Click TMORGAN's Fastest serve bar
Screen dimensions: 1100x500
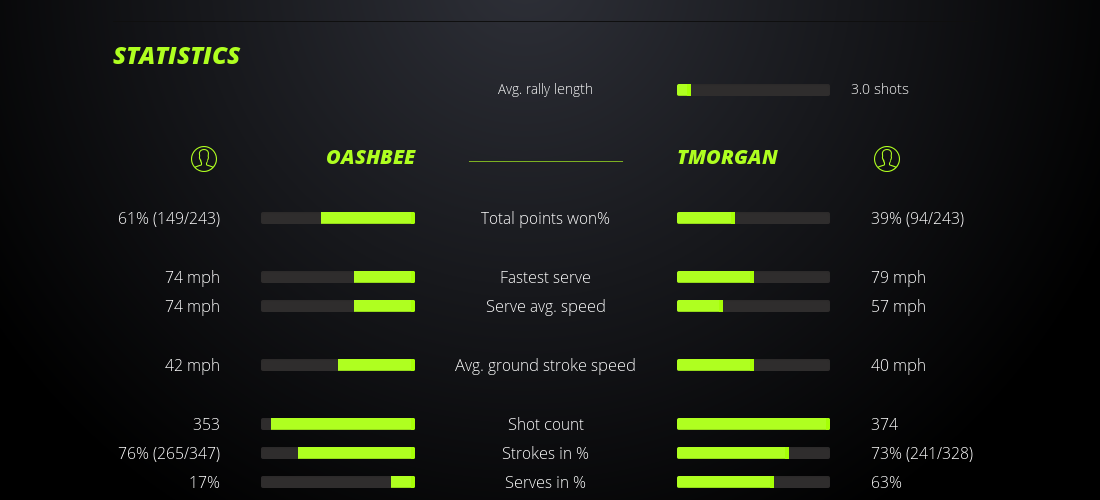click(753, 277)
